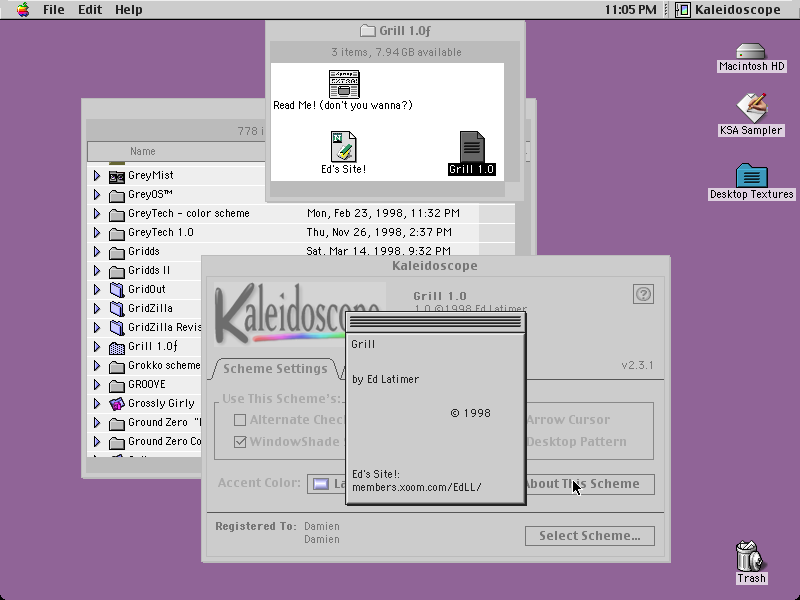Select the Ed's Site! link icon
Image resolution: width=800 pixels, height=600 pixels.
tap(343, 146)
